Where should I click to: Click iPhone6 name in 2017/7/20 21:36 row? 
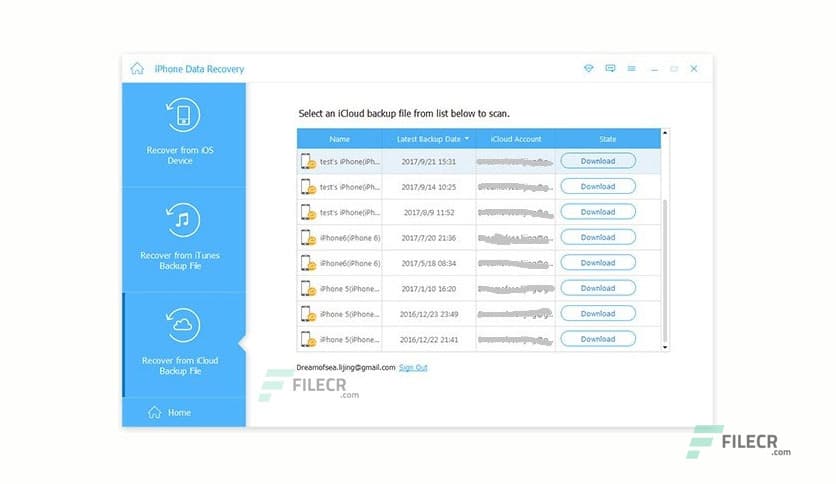point(350,238)
